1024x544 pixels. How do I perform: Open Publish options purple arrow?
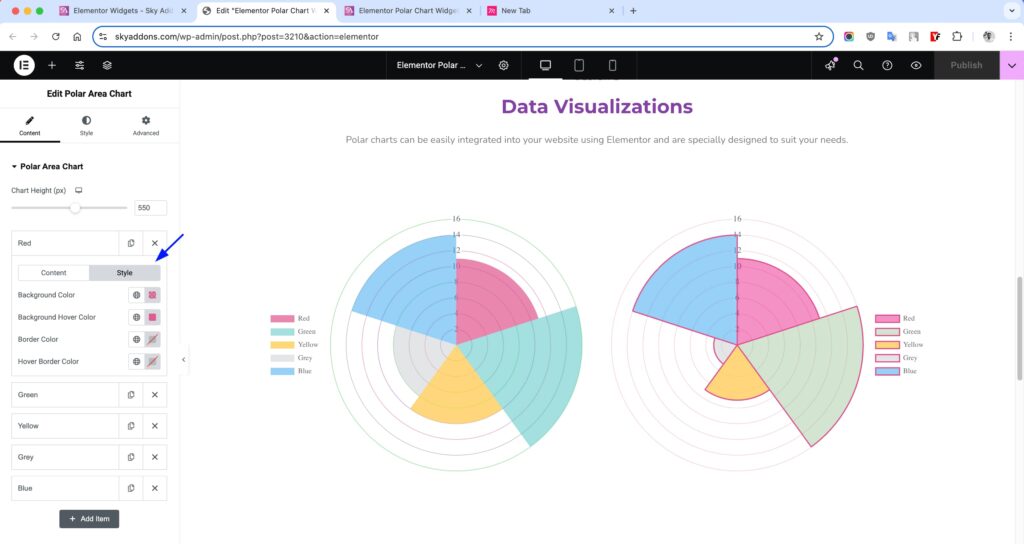click(x=1012, y=65)
